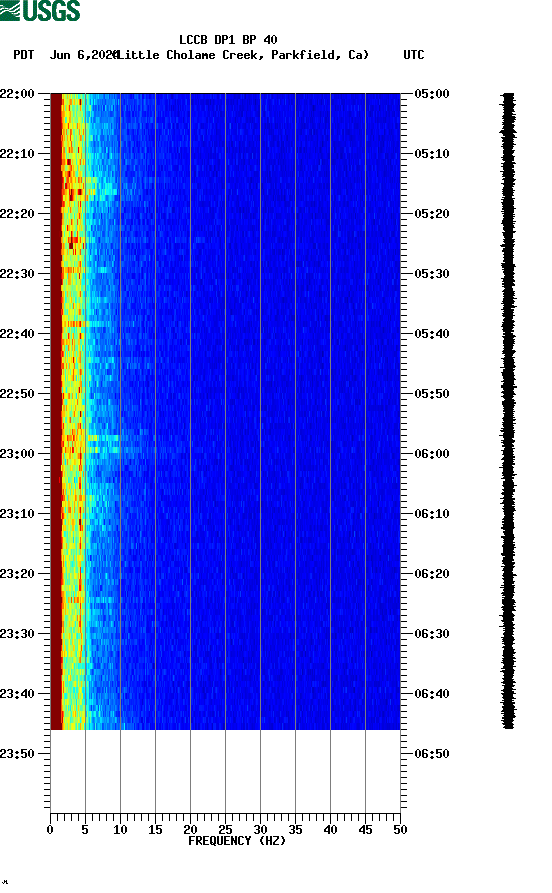This screenshot has width=552, height=893.
Task: Click the 10 Hz frequency axis label
Action: pyautogui.click(x=120, y=830)
